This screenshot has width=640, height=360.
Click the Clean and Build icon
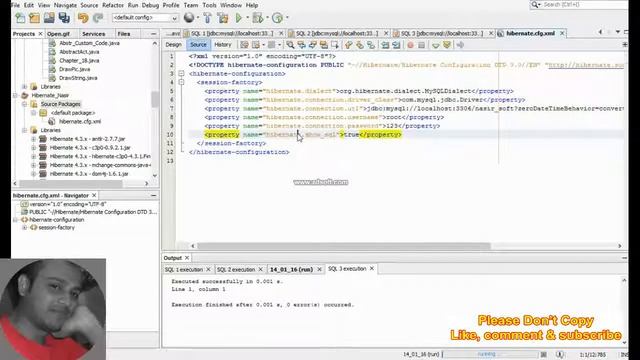(x=223, y=18)
